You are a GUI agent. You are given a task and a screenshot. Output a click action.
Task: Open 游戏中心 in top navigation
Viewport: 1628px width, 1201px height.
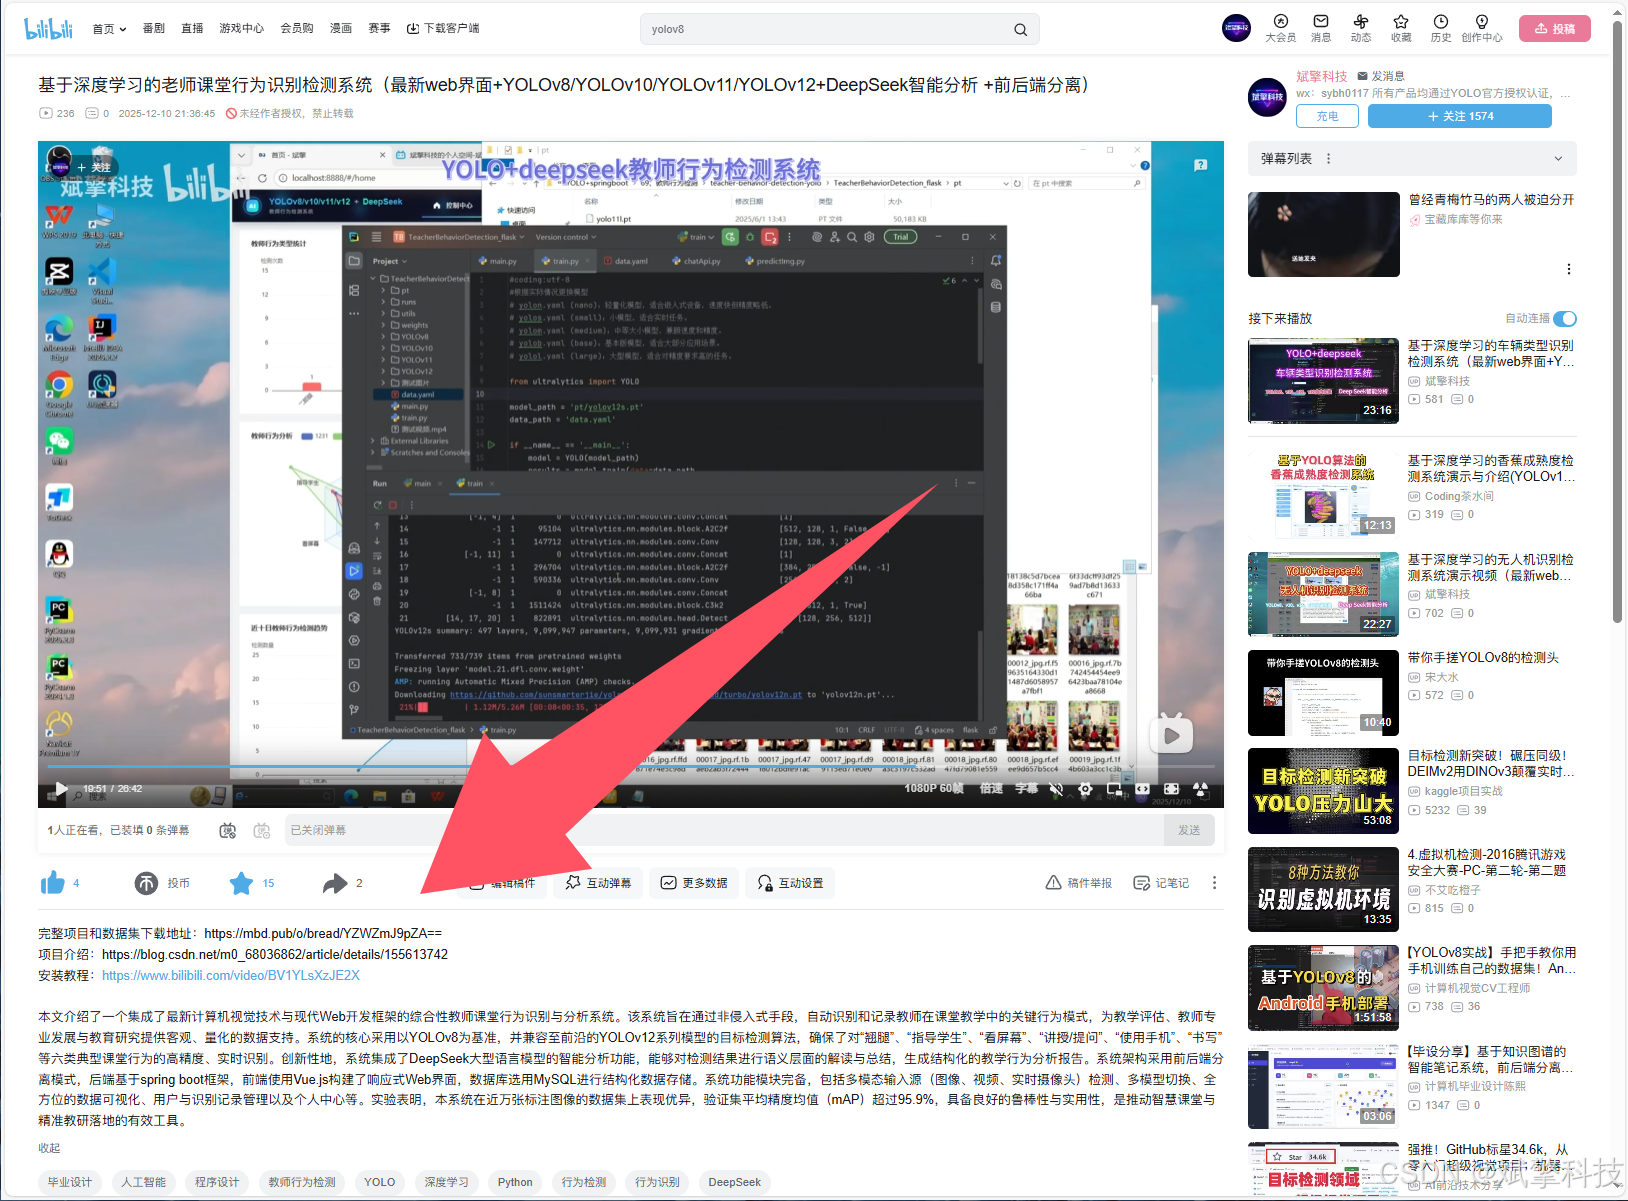(x=242, y=29)
